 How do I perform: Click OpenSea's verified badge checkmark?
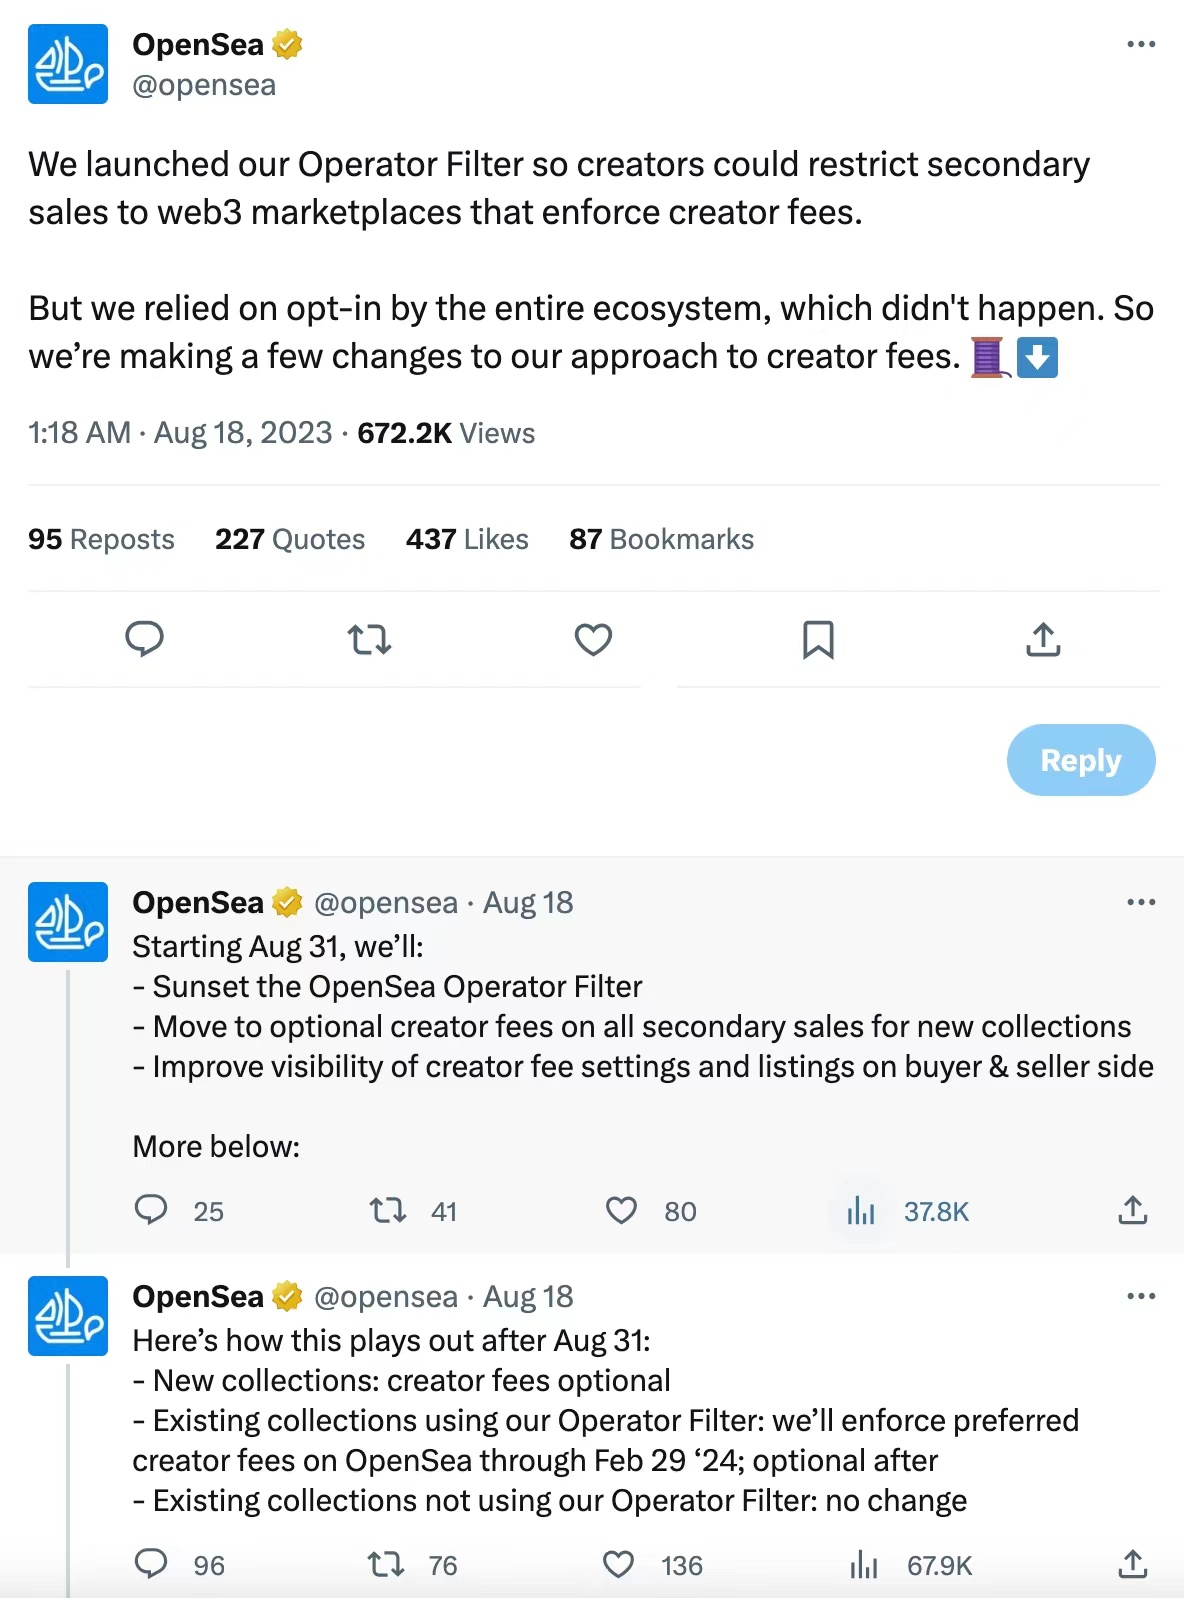288,44
